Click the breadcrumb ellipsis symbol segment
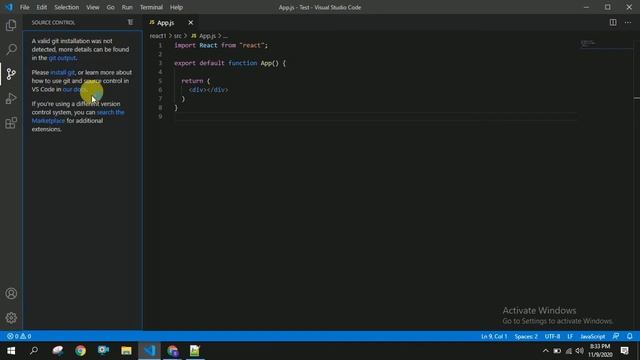 pyautogui.click(x=225, y=36)
